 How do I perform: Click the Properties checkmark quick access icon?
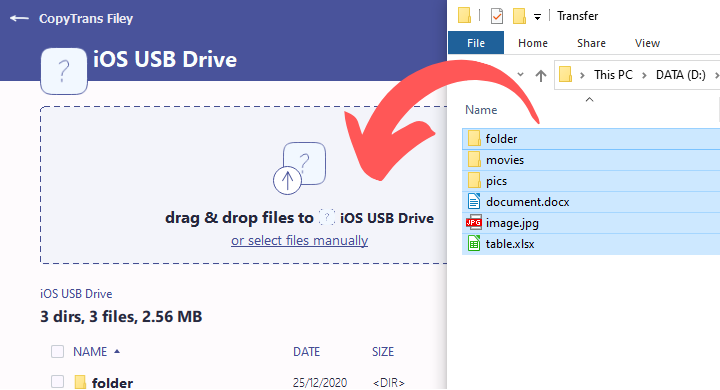[x=496, y=16]
